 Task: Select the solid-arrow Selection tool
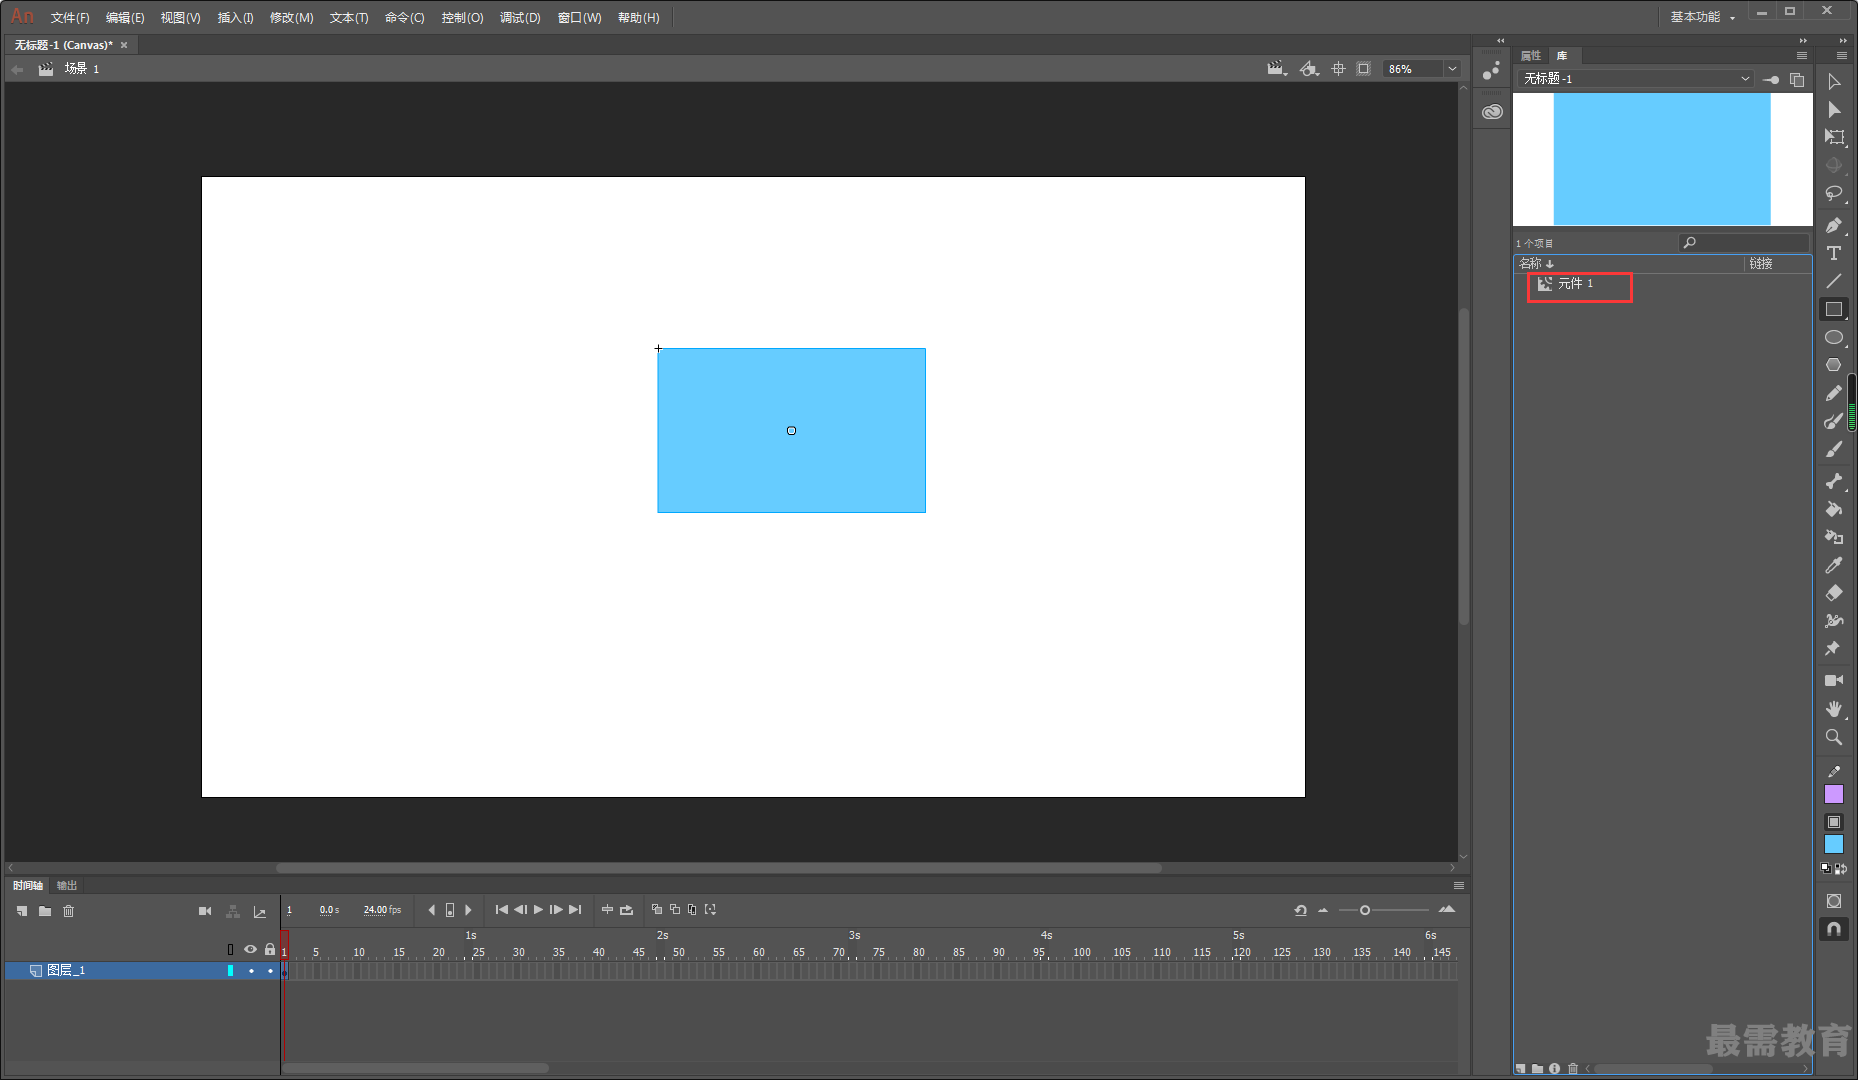click(x=1834, y=110)
